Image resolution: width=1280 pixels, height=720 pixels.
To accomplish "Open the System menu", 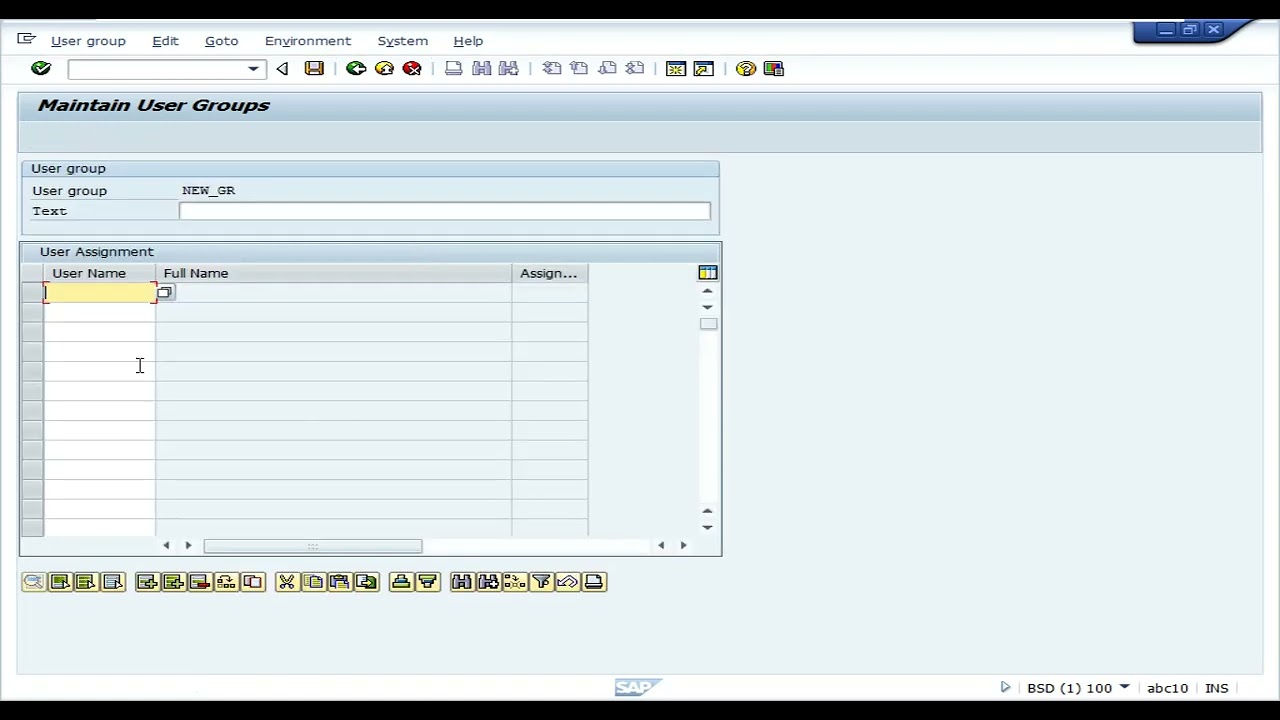I will coord(402,41).
